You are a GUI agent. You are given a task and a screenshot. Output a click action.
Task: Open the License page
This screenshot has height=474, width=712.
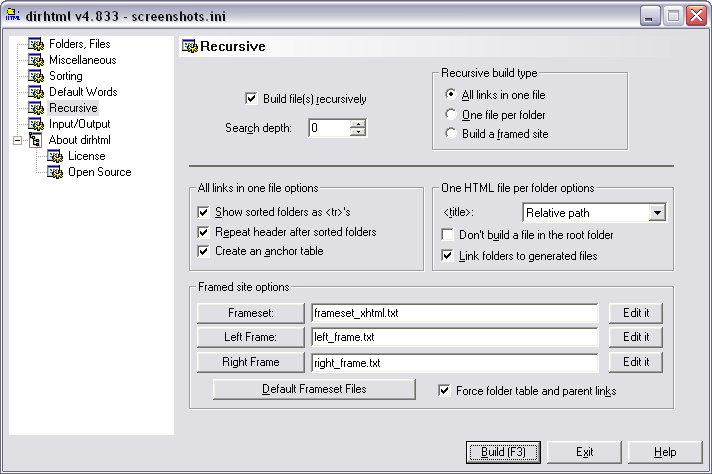click(87, 156)
